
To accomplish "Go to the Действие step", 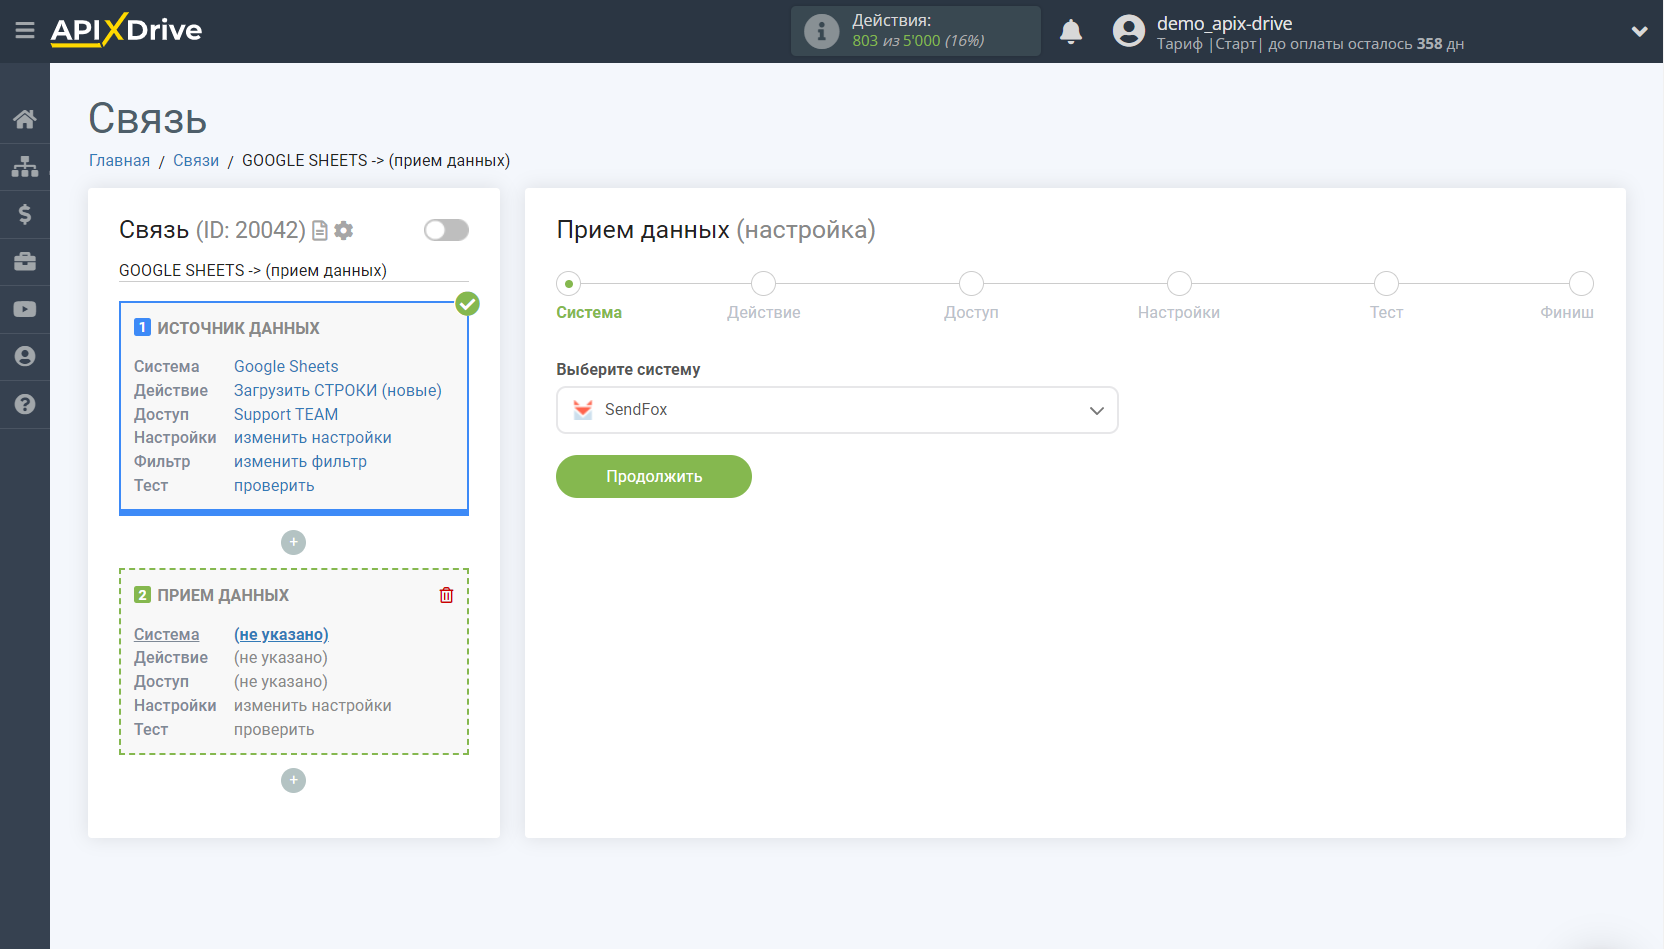I will (763, 284).
